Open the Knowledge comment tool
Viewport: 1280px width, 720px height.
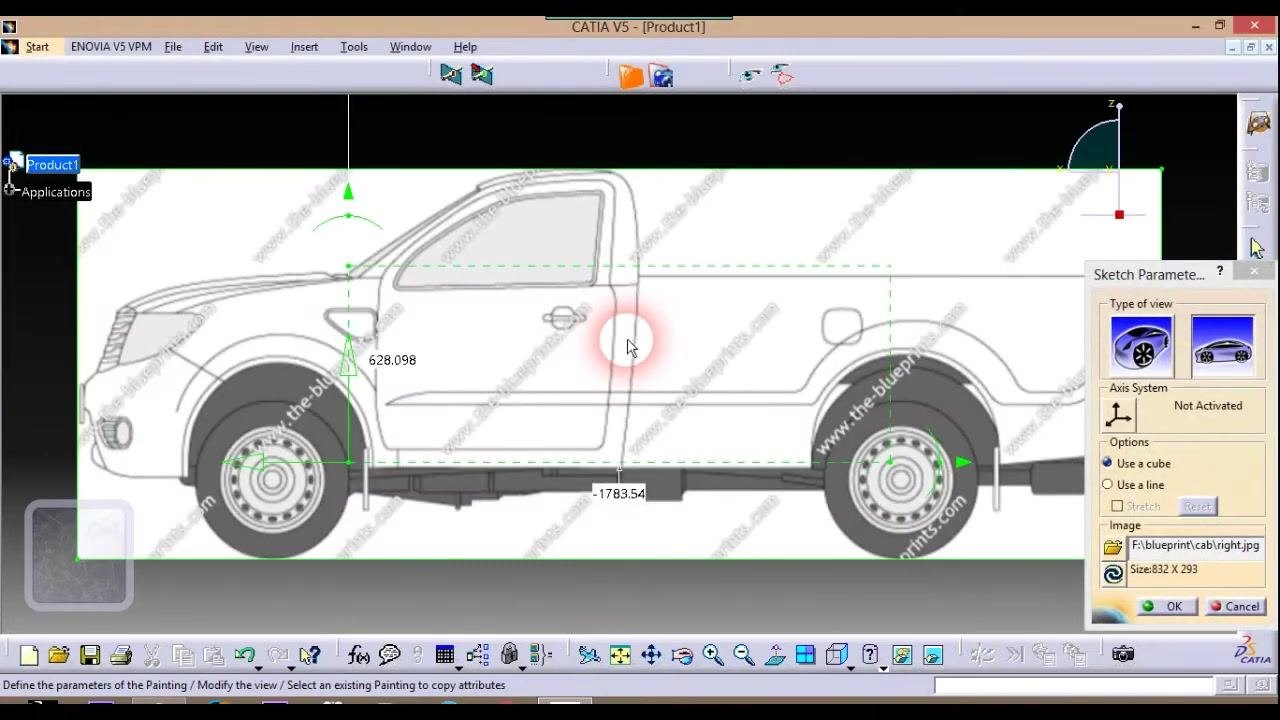point(390,655)
